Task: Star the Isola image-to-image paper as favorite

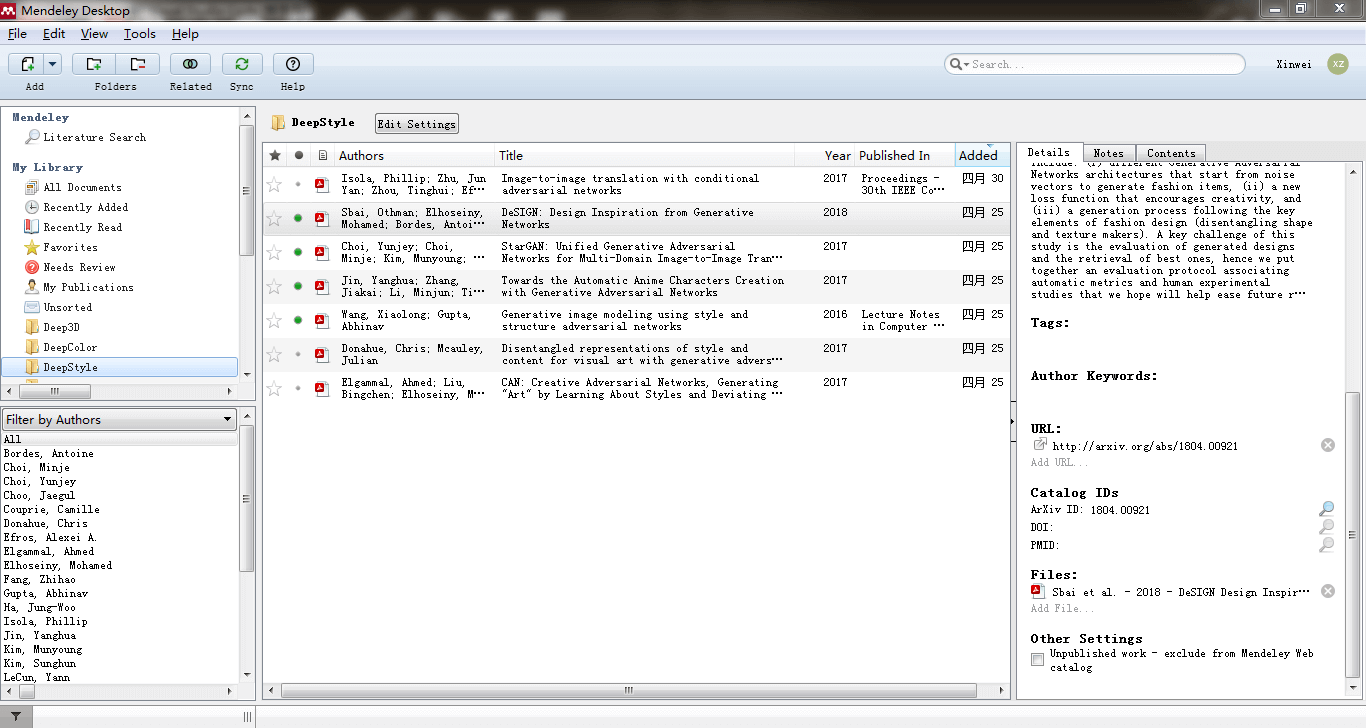Action: point(274,184)
